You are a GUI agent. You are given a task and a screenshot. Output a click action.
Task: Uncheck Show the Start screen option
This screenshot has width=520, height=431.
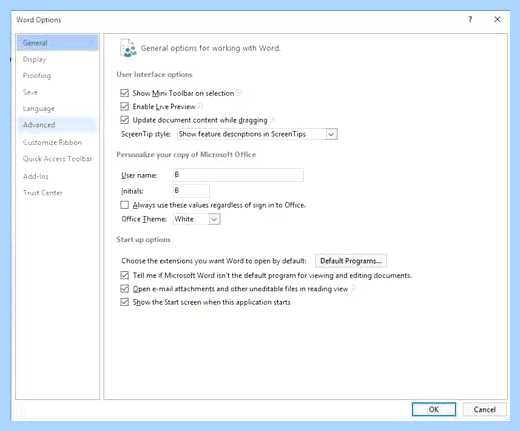124,302
